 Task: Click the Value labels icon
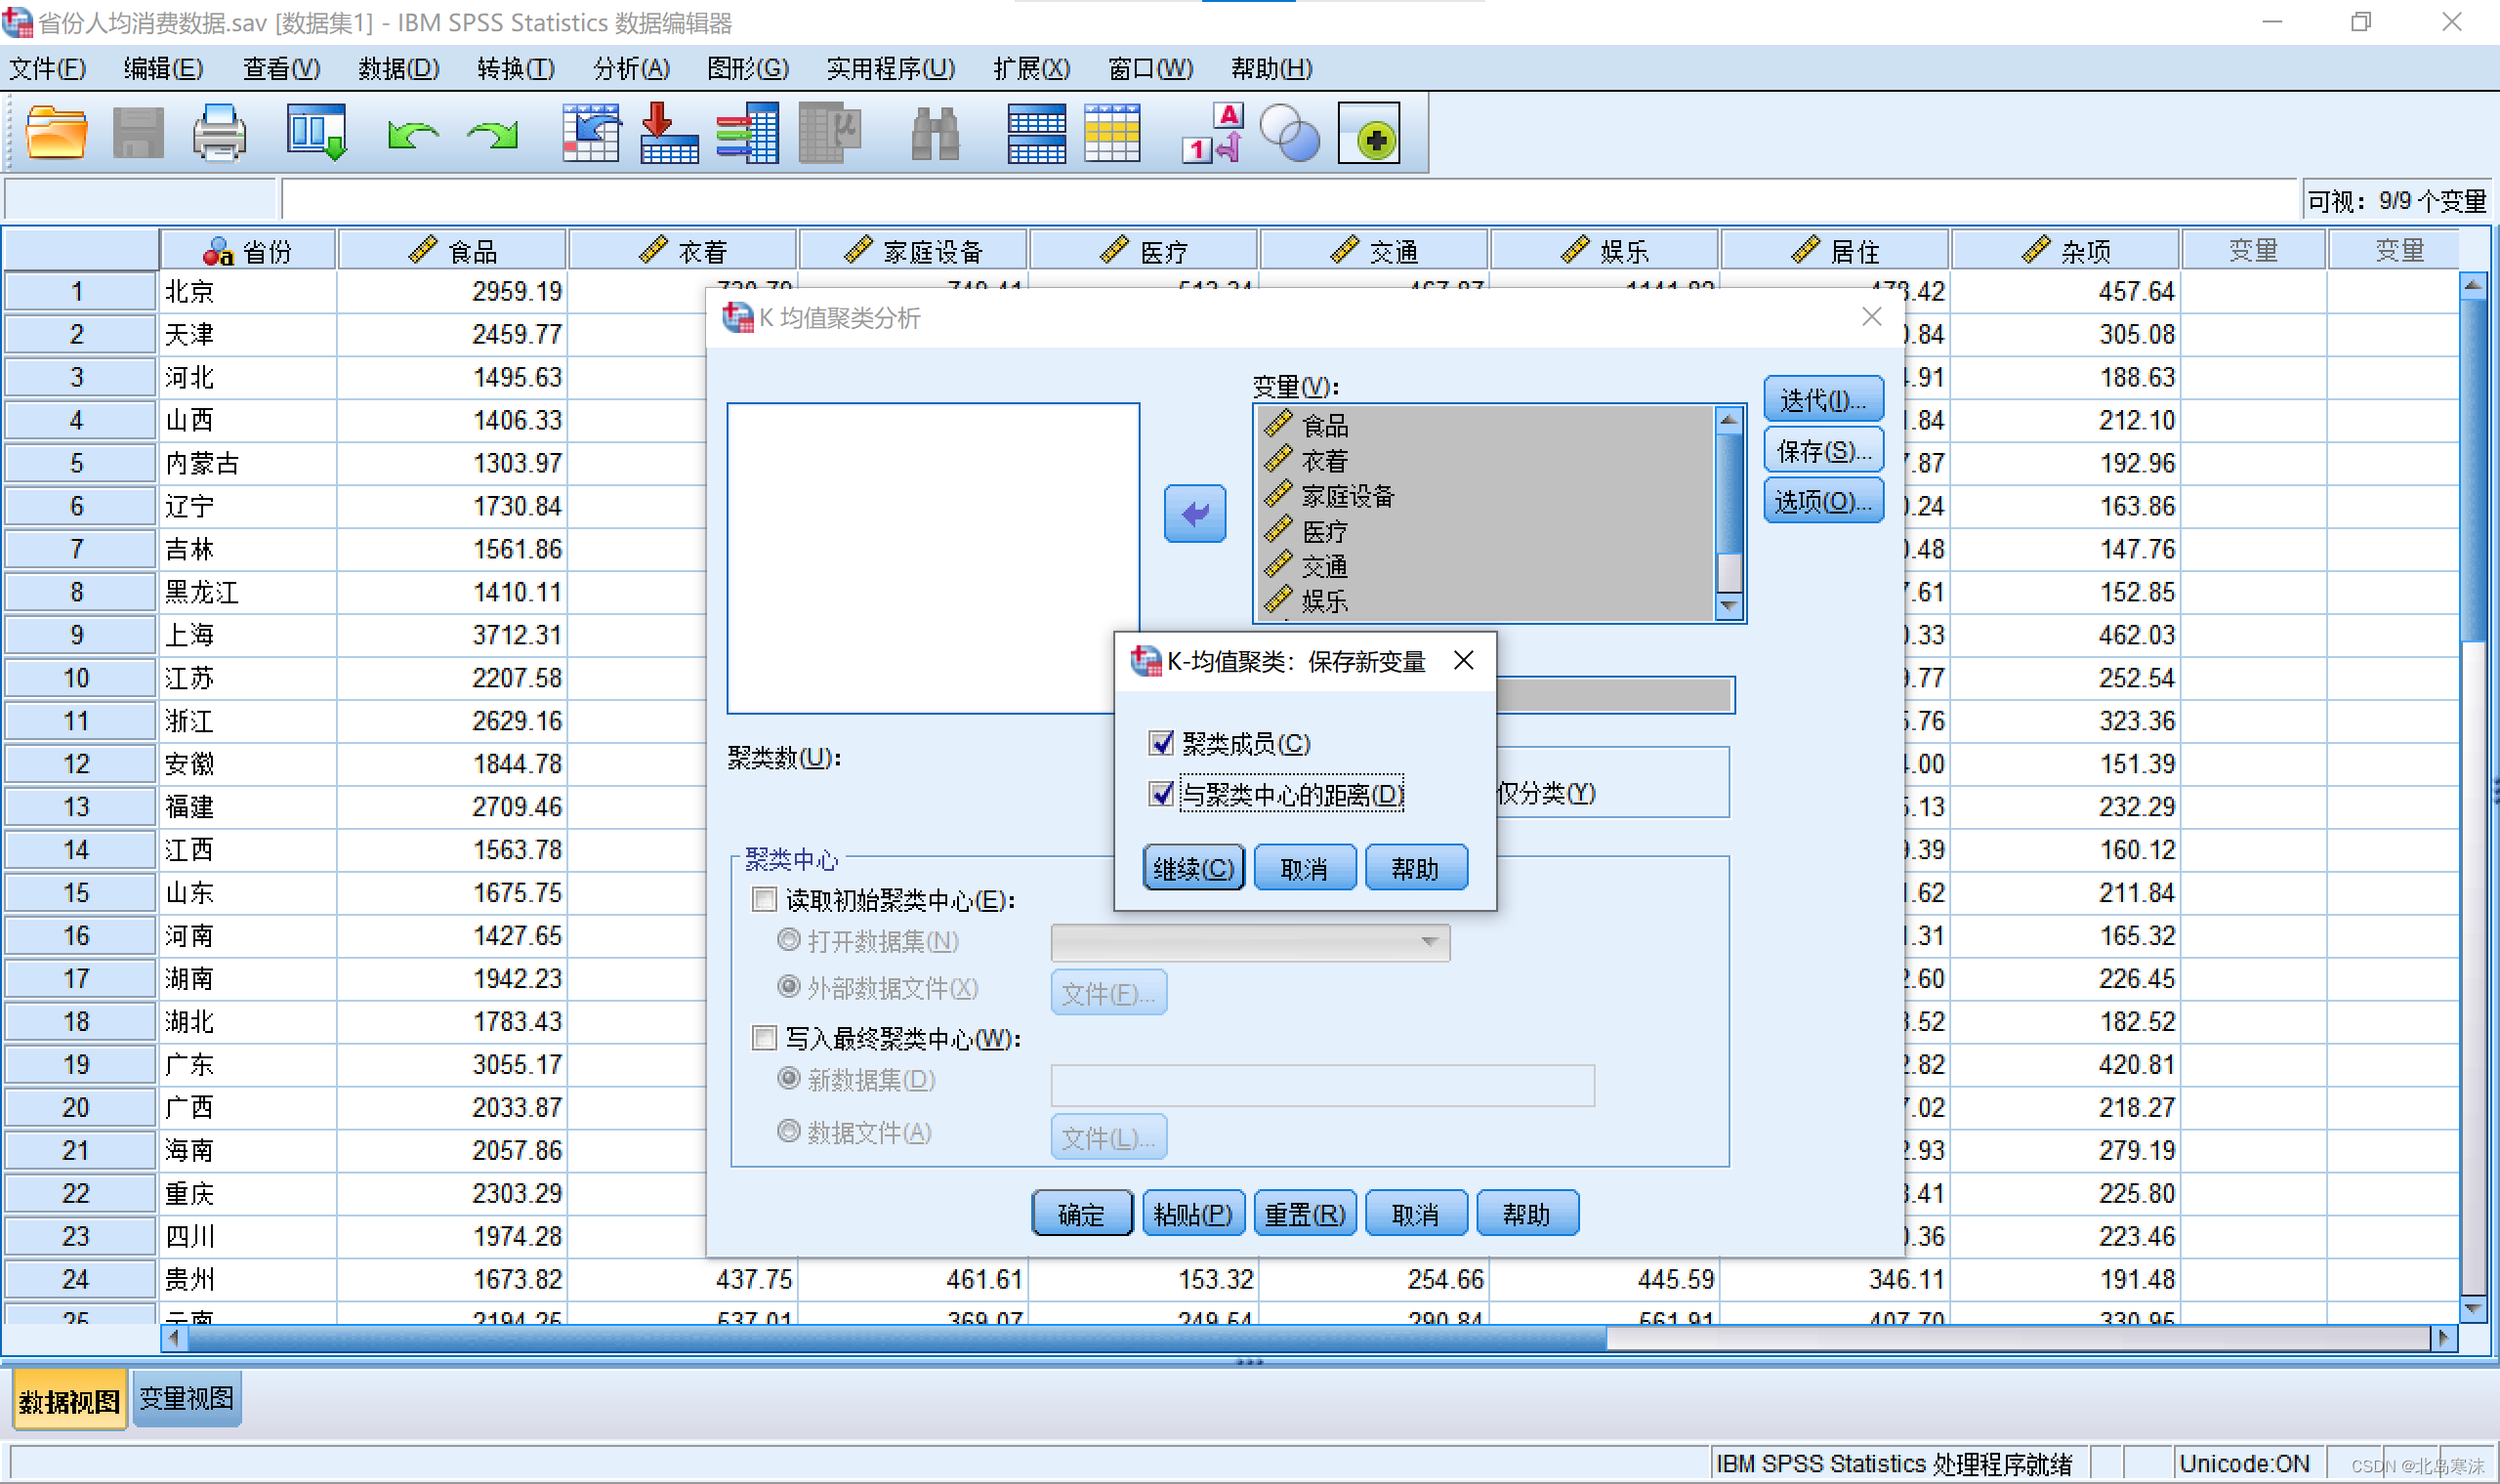(1212, 133)
